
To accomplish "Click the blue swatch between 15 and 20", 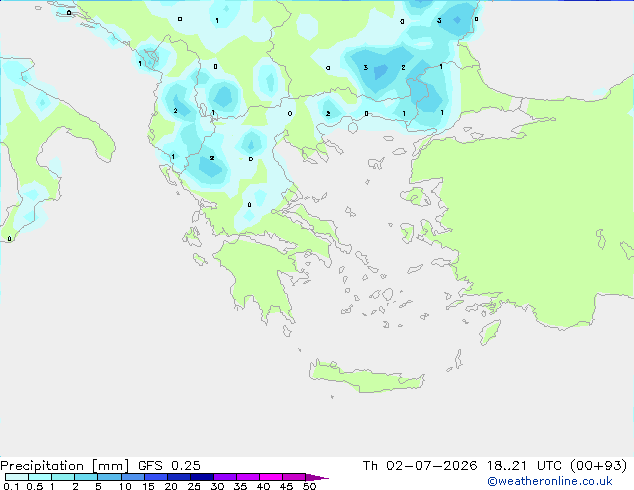I will pos(156,477).
